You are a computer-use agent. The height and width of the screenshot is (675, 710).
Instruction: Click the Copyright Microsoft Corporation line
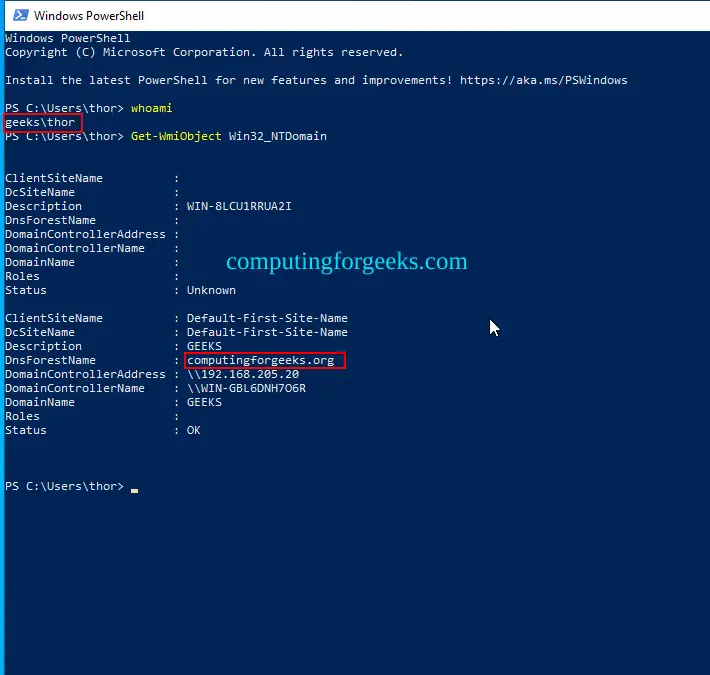pos(204,53)
